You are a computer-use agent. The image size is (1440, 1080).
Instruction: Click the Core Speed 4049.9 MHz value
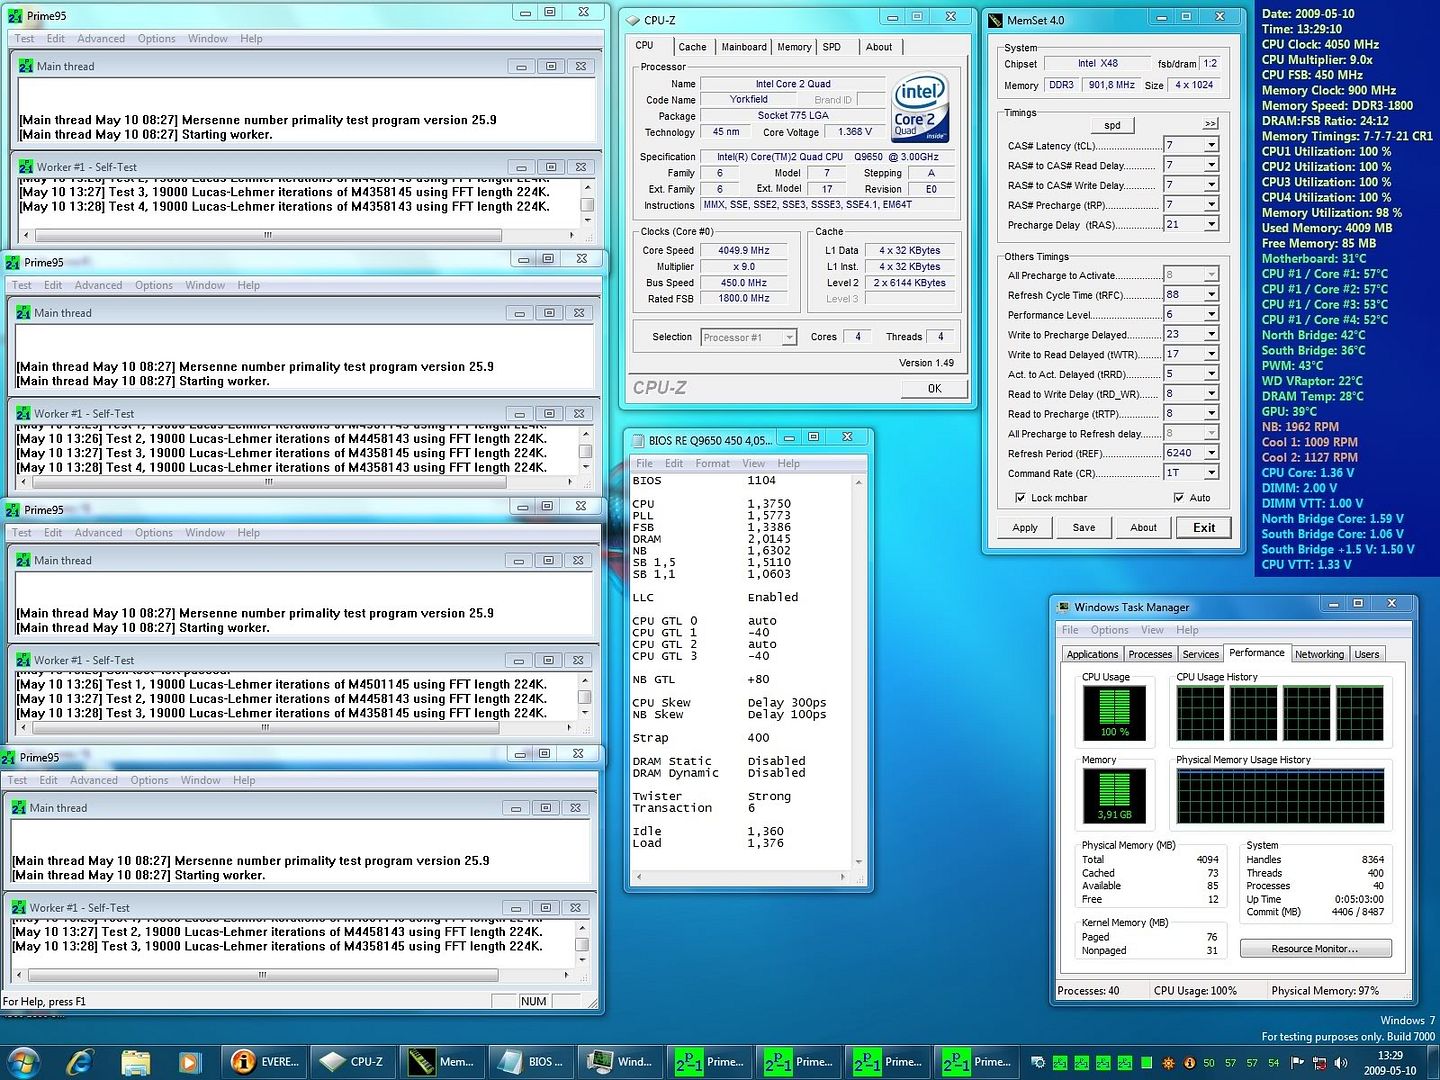click(x=744, y=251)
